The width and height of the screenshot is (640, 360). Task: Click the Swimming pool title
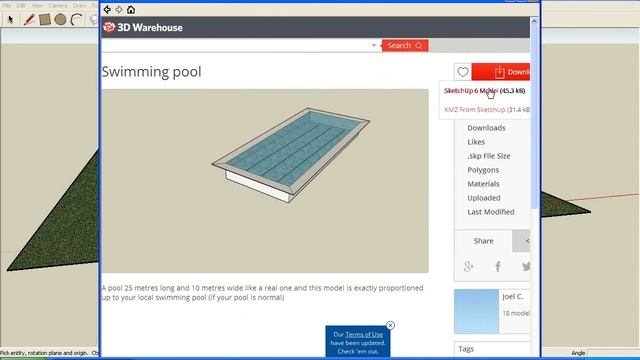pyautogui.click(x=151, y=72)
